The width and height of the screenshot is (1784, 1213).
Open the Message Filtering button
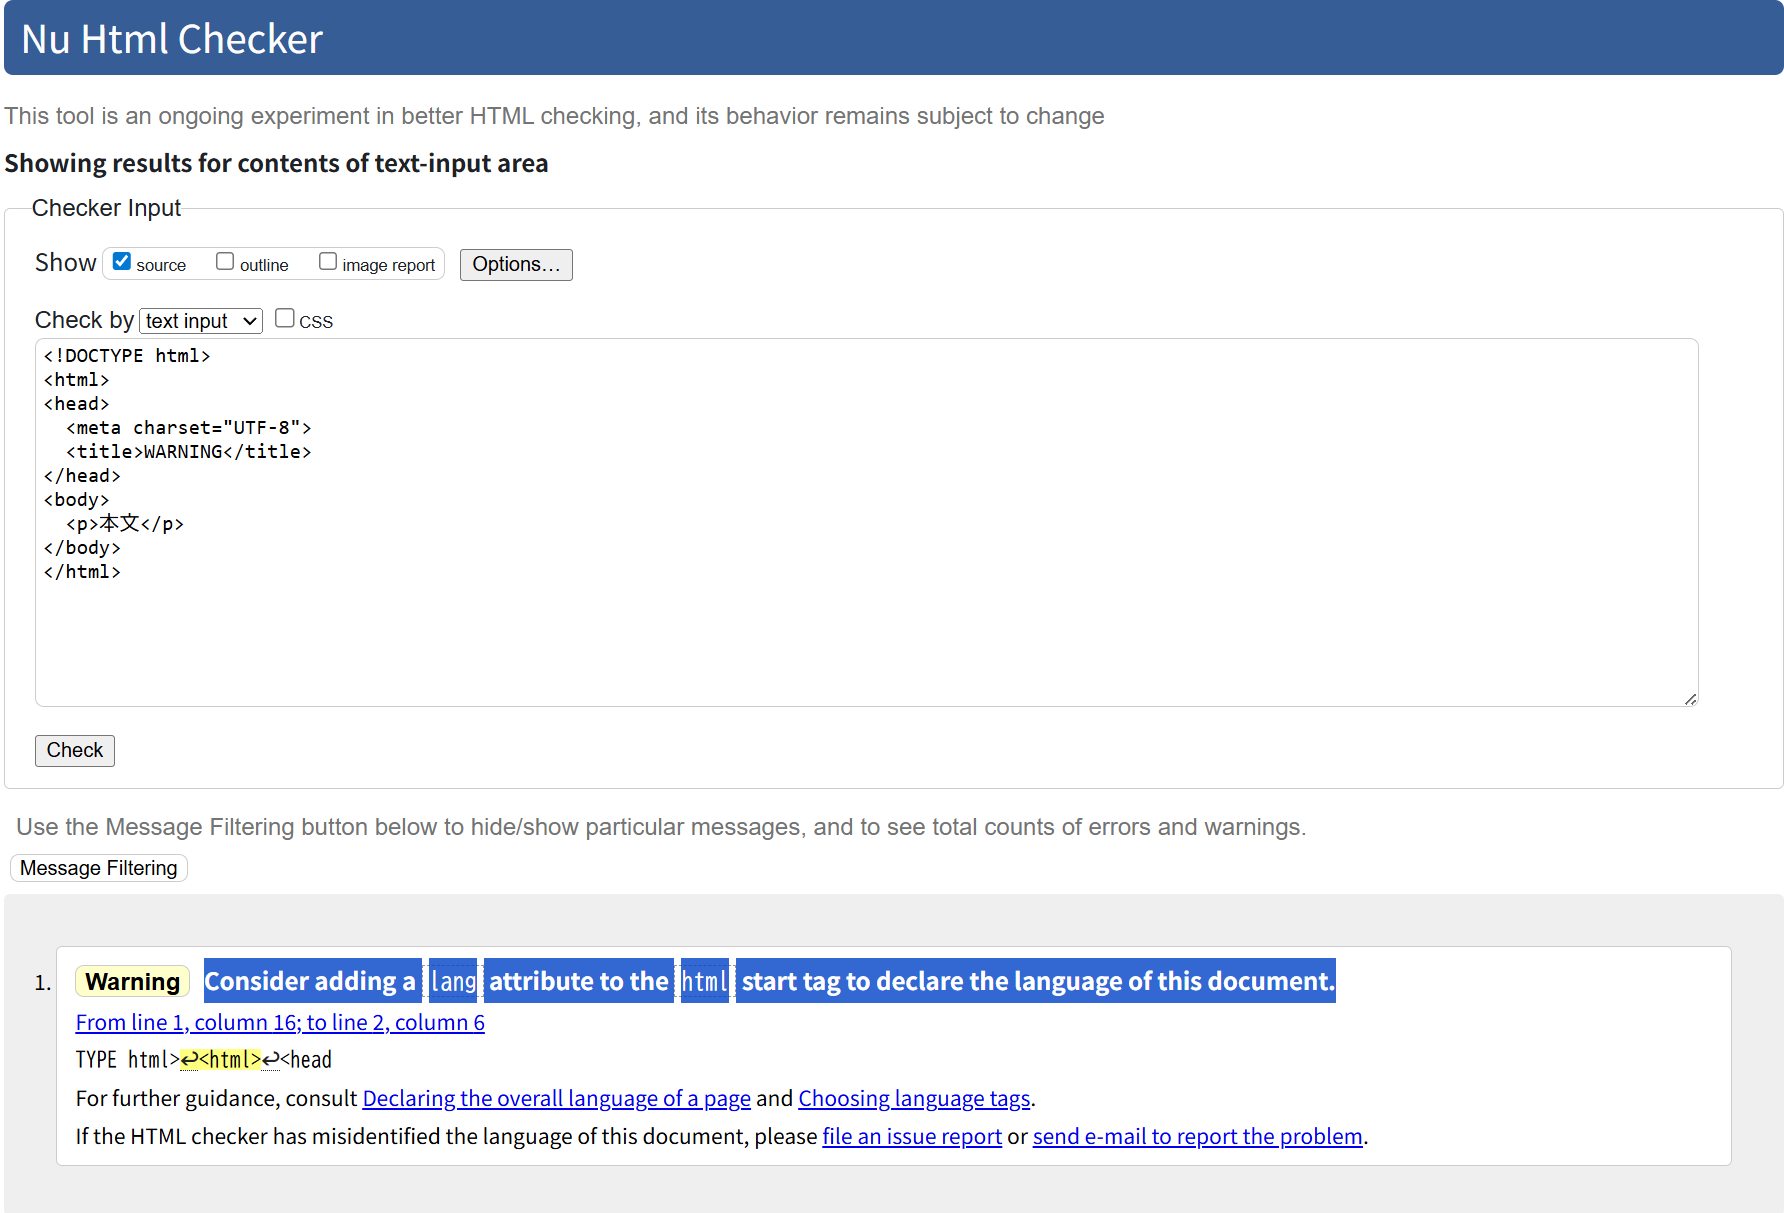(x=99, y=868)
